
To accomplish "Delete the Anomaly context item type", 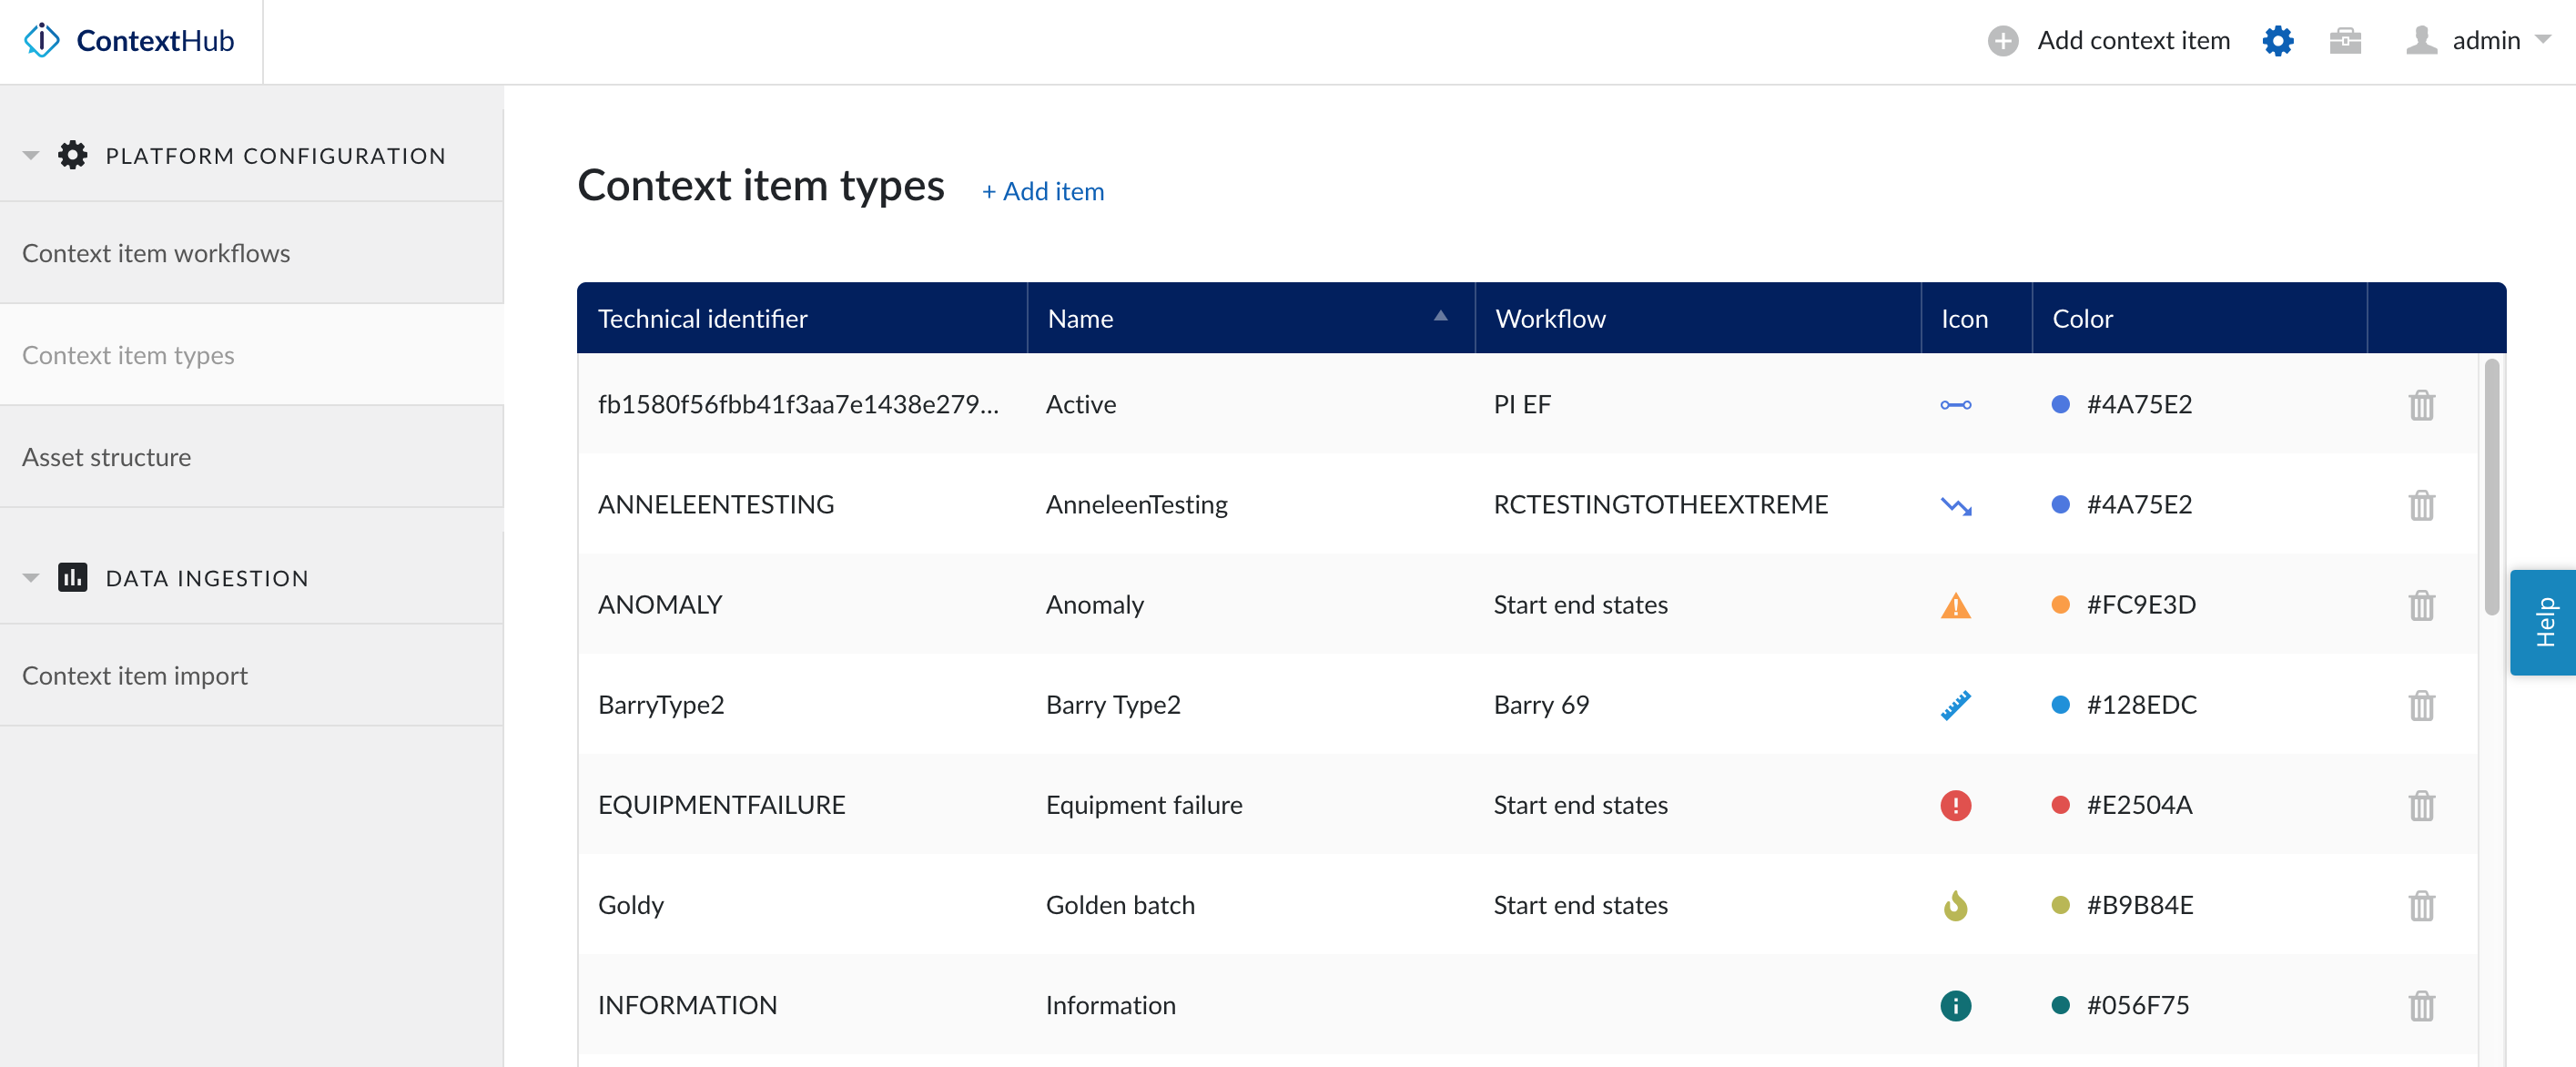I will (2421, 605).
